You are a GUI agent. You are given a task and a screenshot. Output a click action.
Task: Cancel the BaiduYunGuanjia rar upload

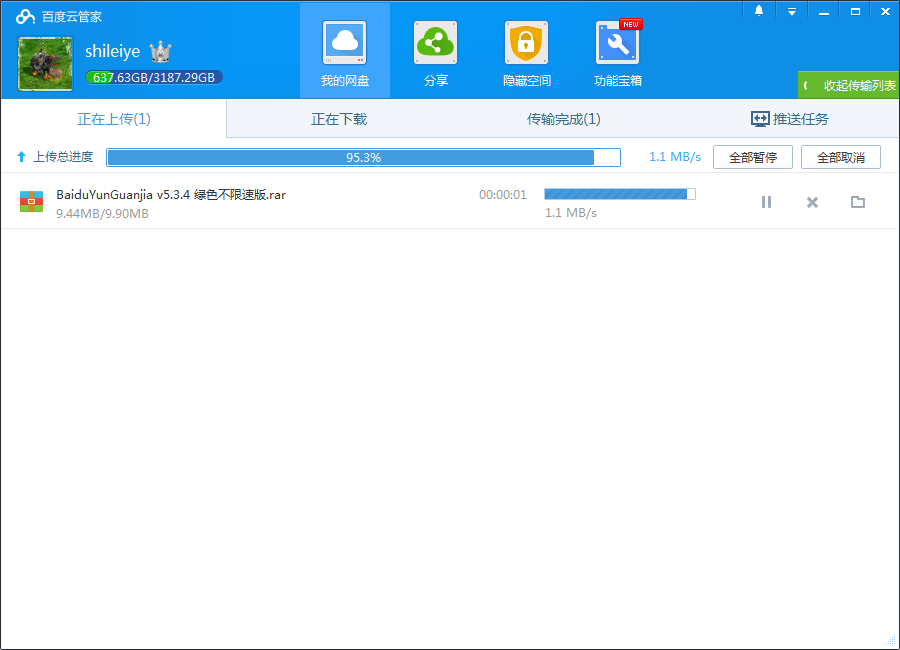812,202
